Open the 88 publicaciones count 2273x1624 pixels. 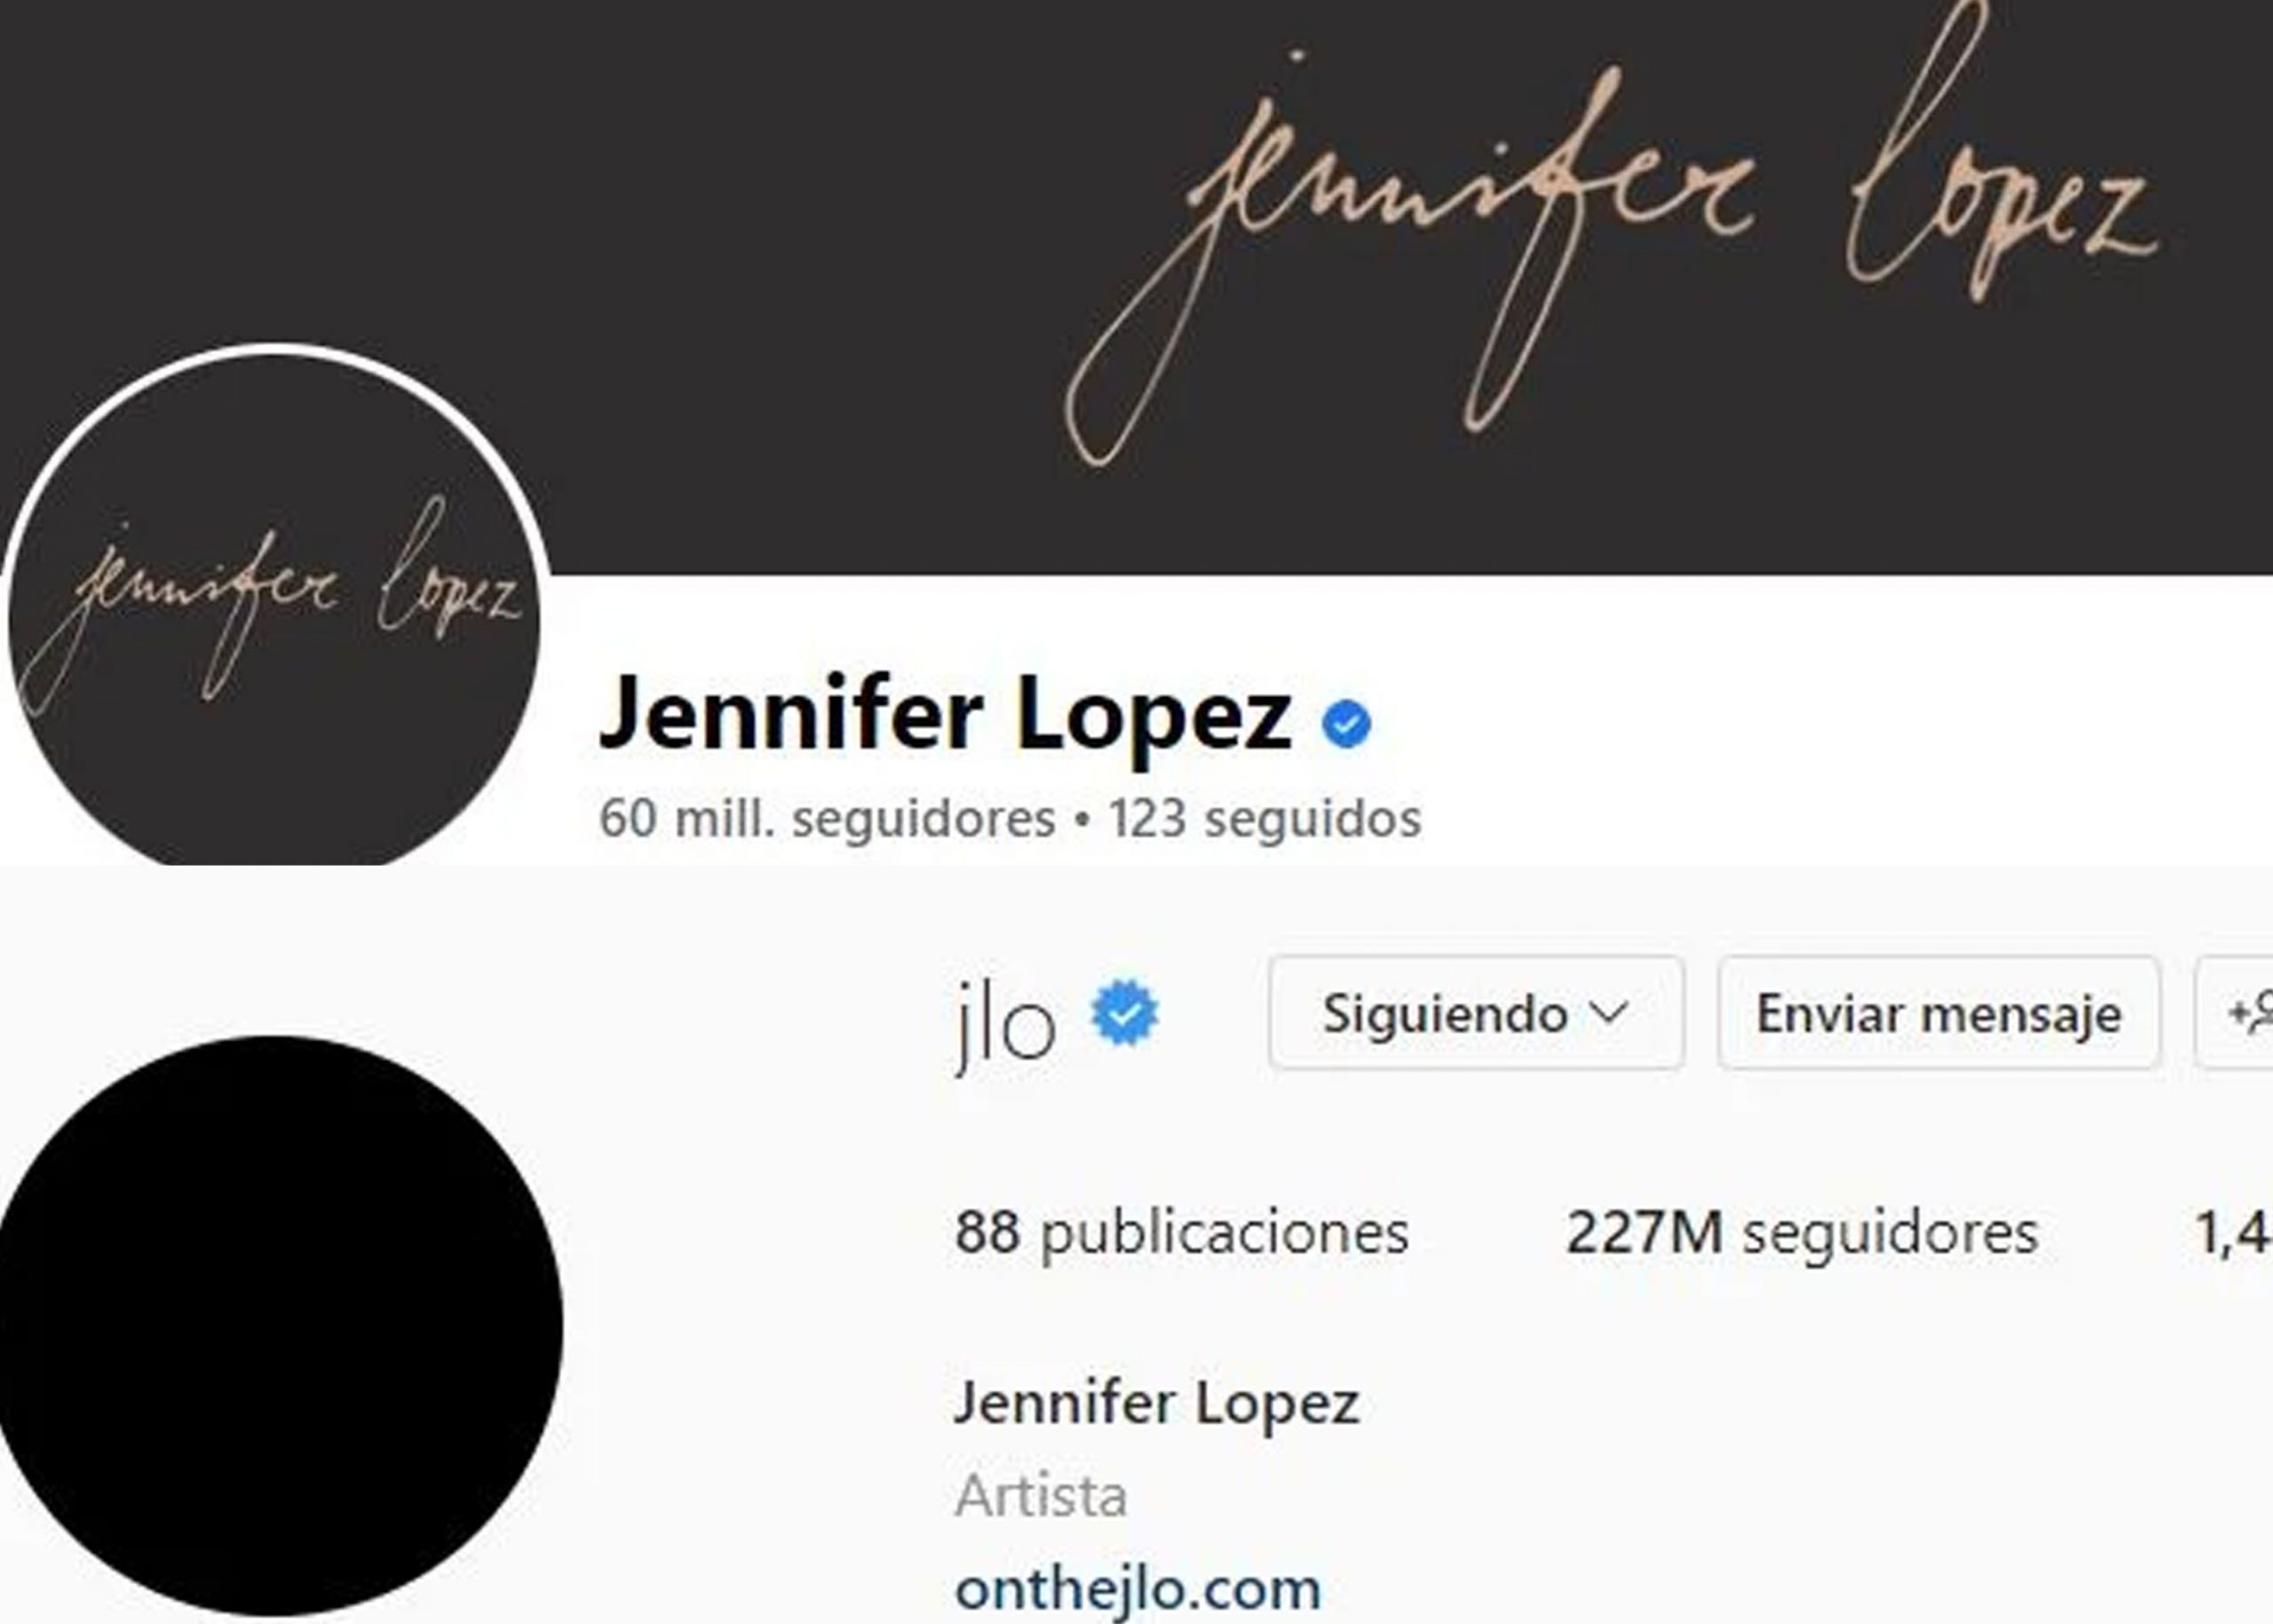pos(1182,1232)
